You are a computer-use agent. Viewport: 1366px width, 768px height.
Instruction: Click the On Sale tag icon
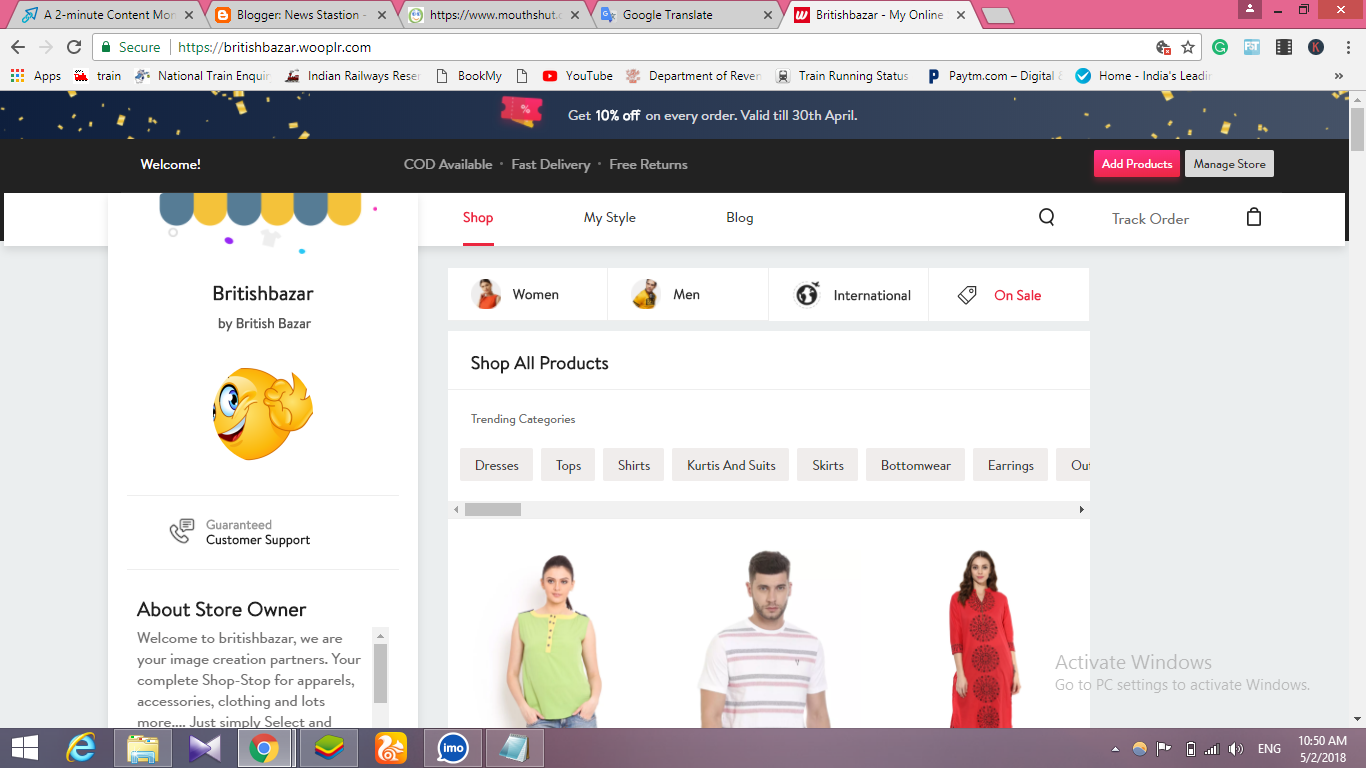(x=967, y=295)
